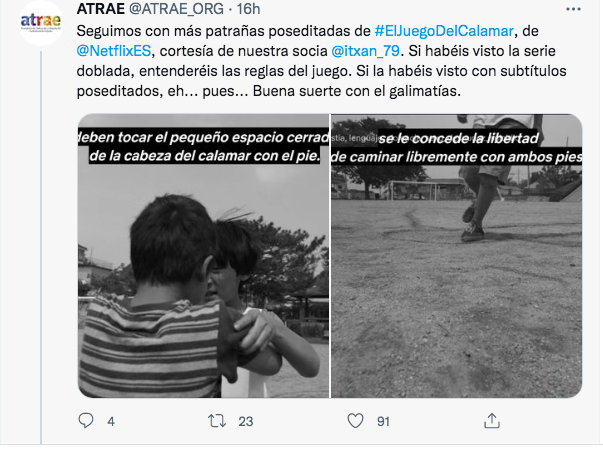Like the tweet with the heart icon
The image size is (603, 449).
[x=355, y=421]
